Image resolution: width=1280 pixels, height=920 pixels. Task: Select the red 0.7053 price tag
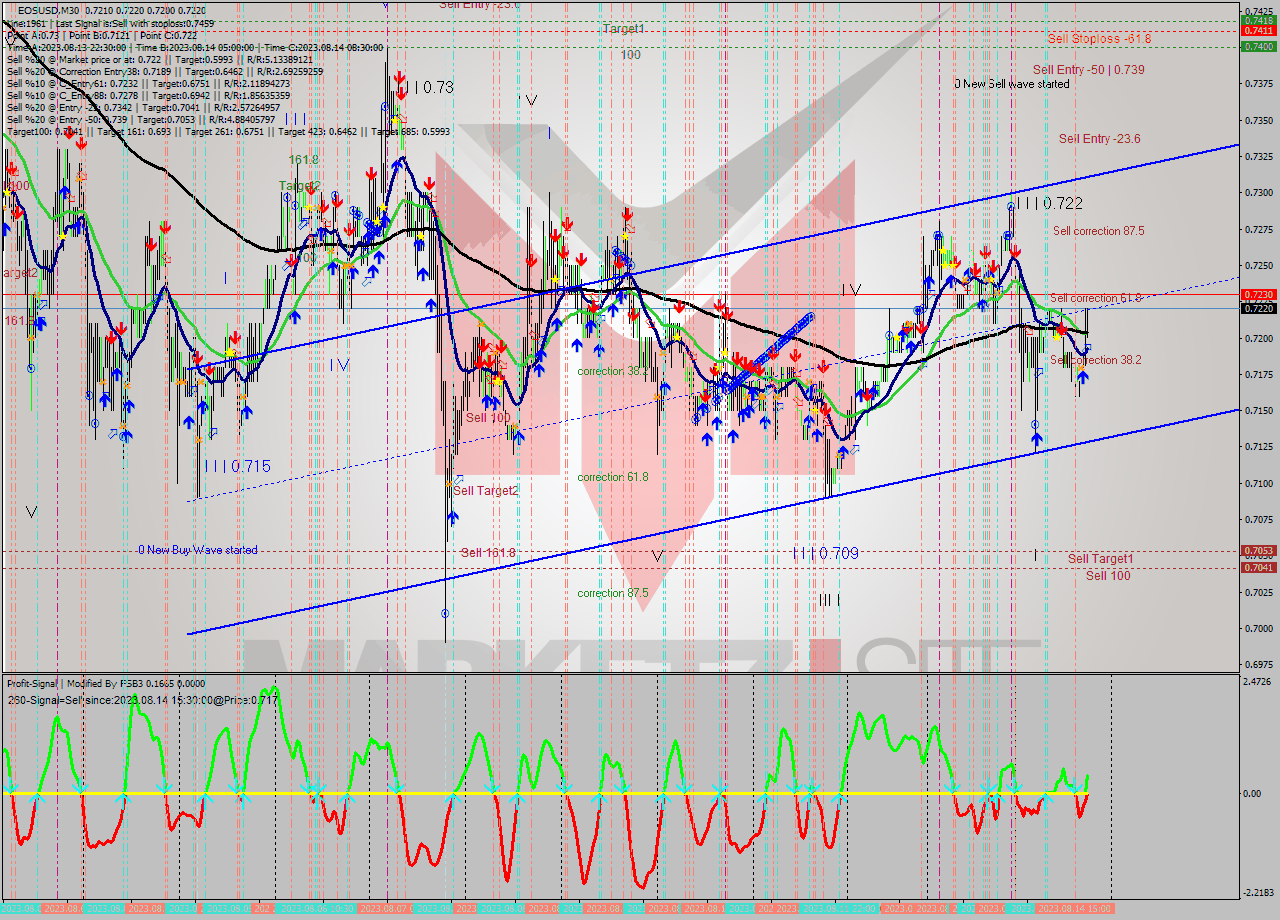1258,551
